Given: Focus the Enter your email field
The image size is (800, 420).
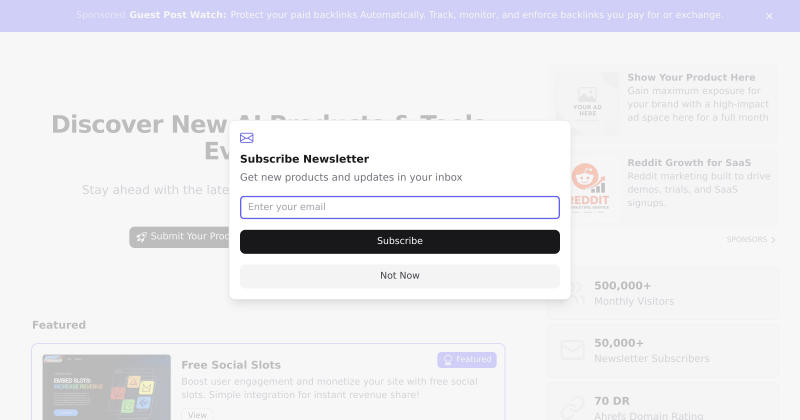Looking at the screenshot, I should [x=399, y=207].
